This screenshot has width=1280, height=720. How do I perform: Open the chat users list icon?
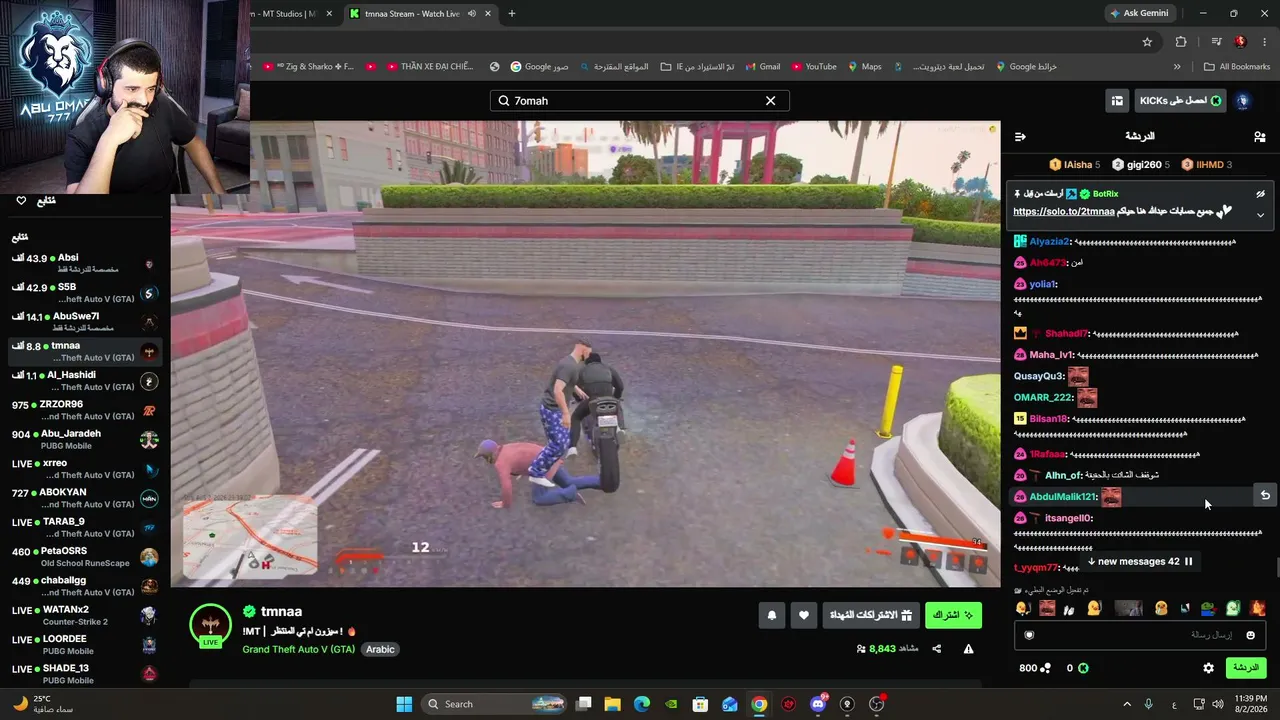pyautogui.click(x=1259, y=137)
